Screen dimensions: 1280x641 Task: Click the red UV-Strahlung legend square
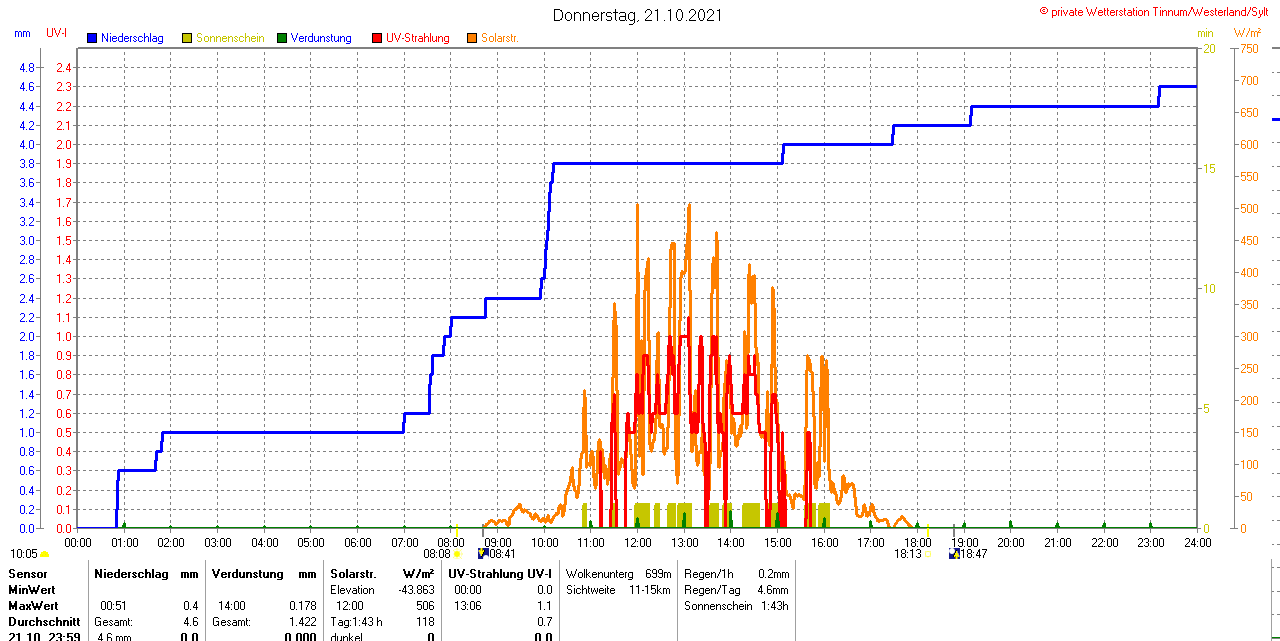point(377,38)
